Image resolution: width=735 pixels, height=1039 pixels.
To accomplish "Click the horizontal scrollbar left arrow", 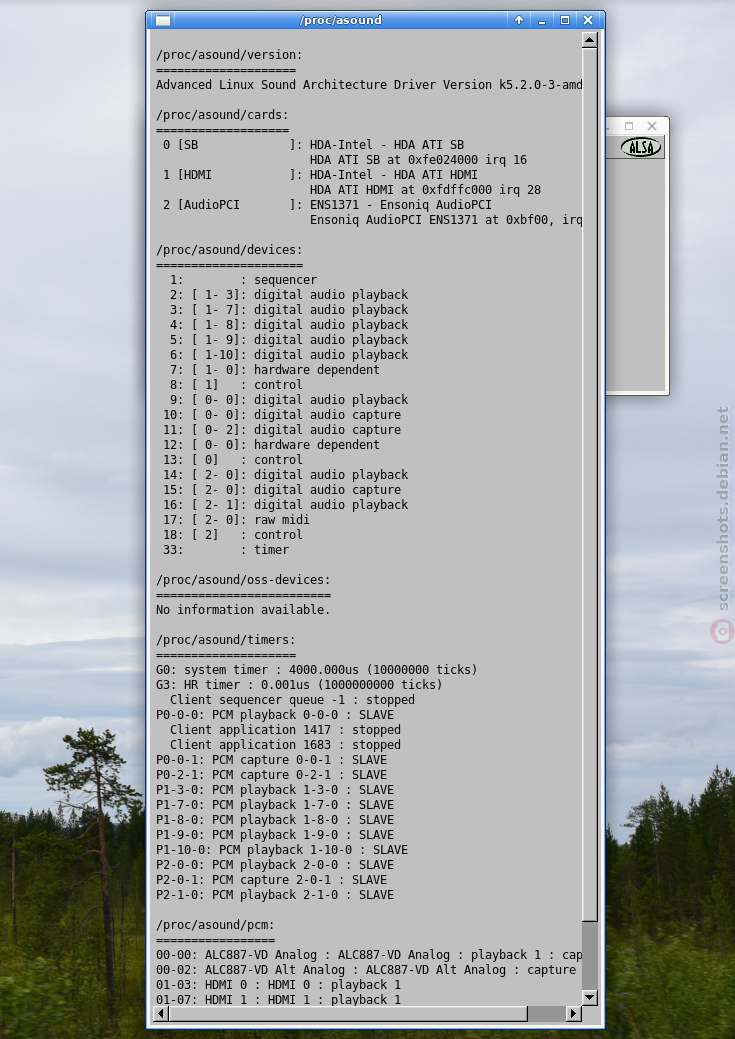I will [161, 1013].
